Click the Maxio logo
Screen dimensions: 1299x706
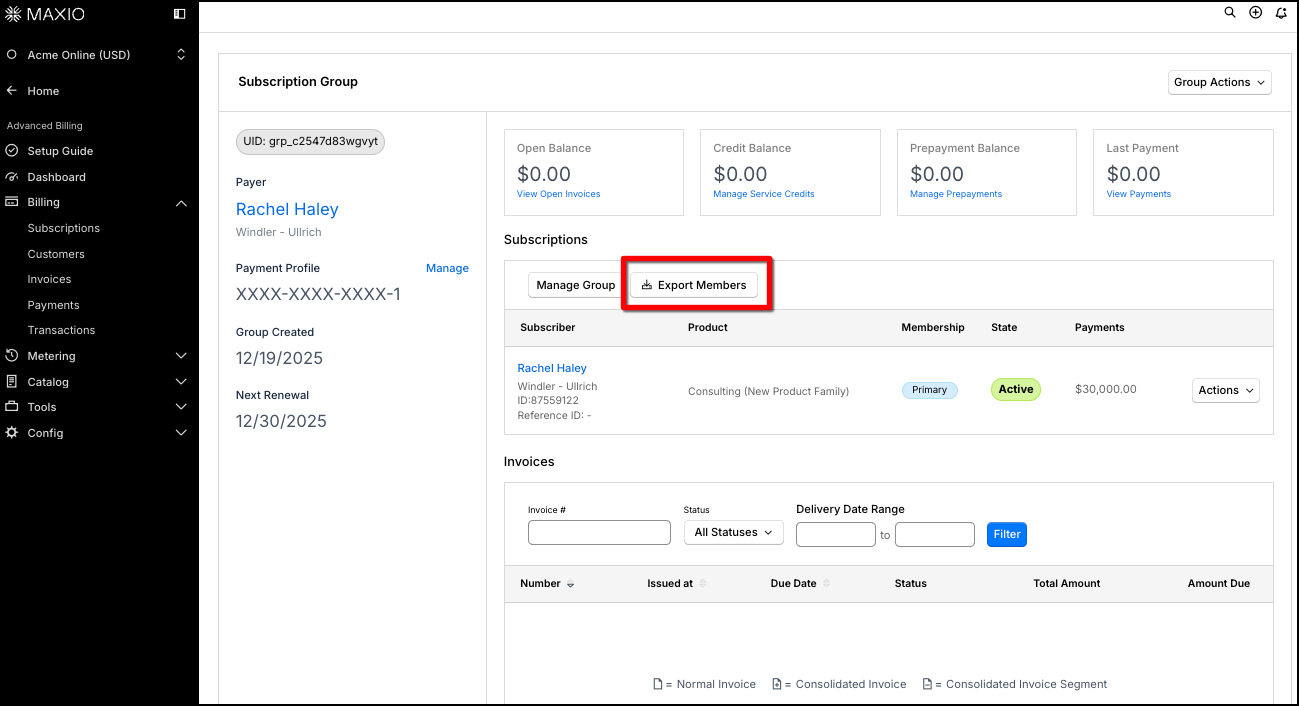pos(46,14)
